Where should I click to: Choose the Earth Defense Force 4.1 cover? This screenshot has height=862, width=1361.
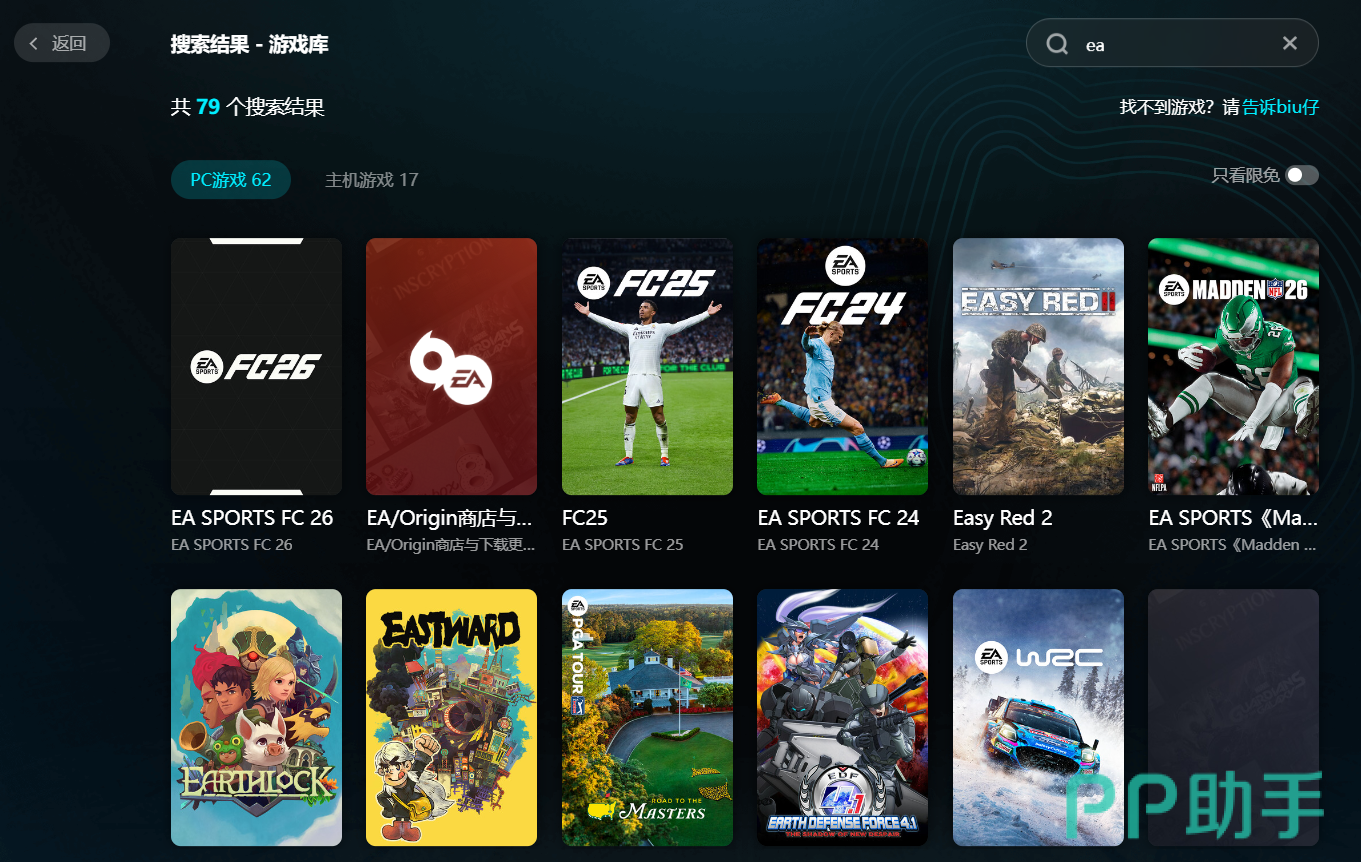click(842, 717)
